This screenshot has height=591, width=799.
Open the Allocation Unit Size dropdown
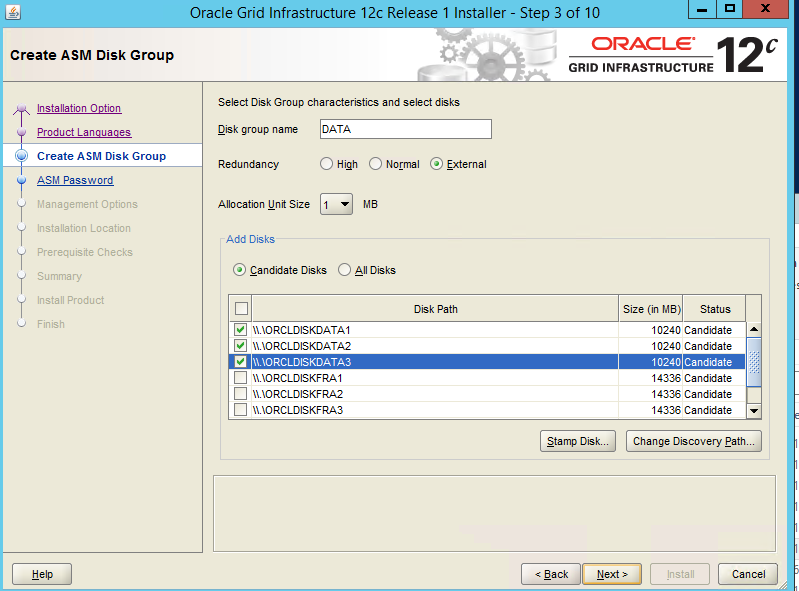coord(336,204)
